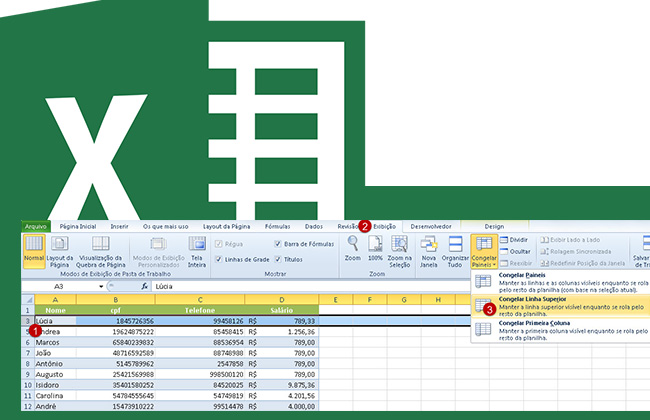
Task: Click Exibir Lado a Lado
Action: 570,240
